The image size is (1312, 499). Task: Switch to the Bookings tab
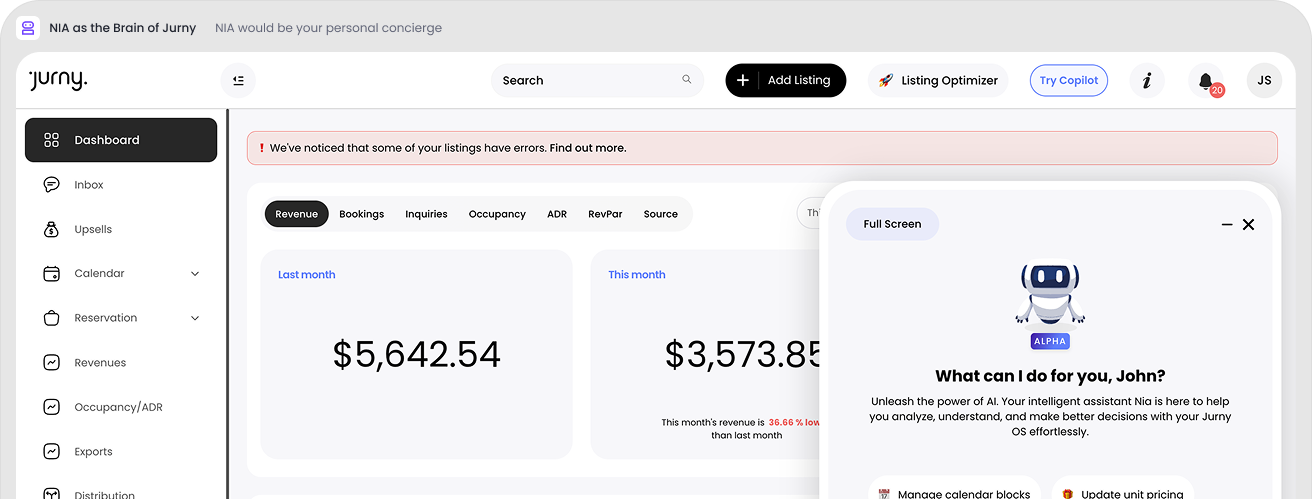tap(361, 214)
